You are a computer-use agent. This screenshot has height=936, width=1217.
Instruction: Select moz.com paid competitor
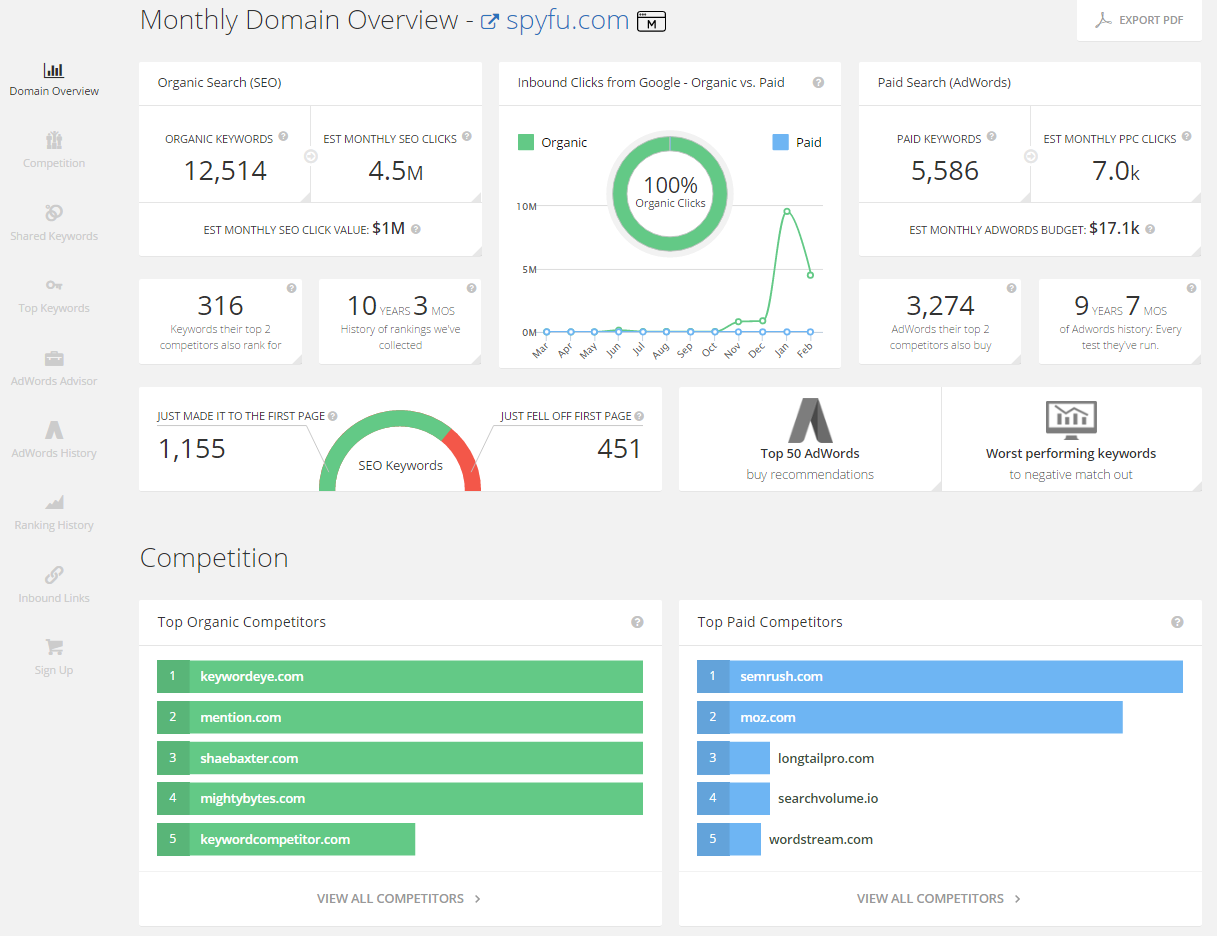click(x=910, y=717)
